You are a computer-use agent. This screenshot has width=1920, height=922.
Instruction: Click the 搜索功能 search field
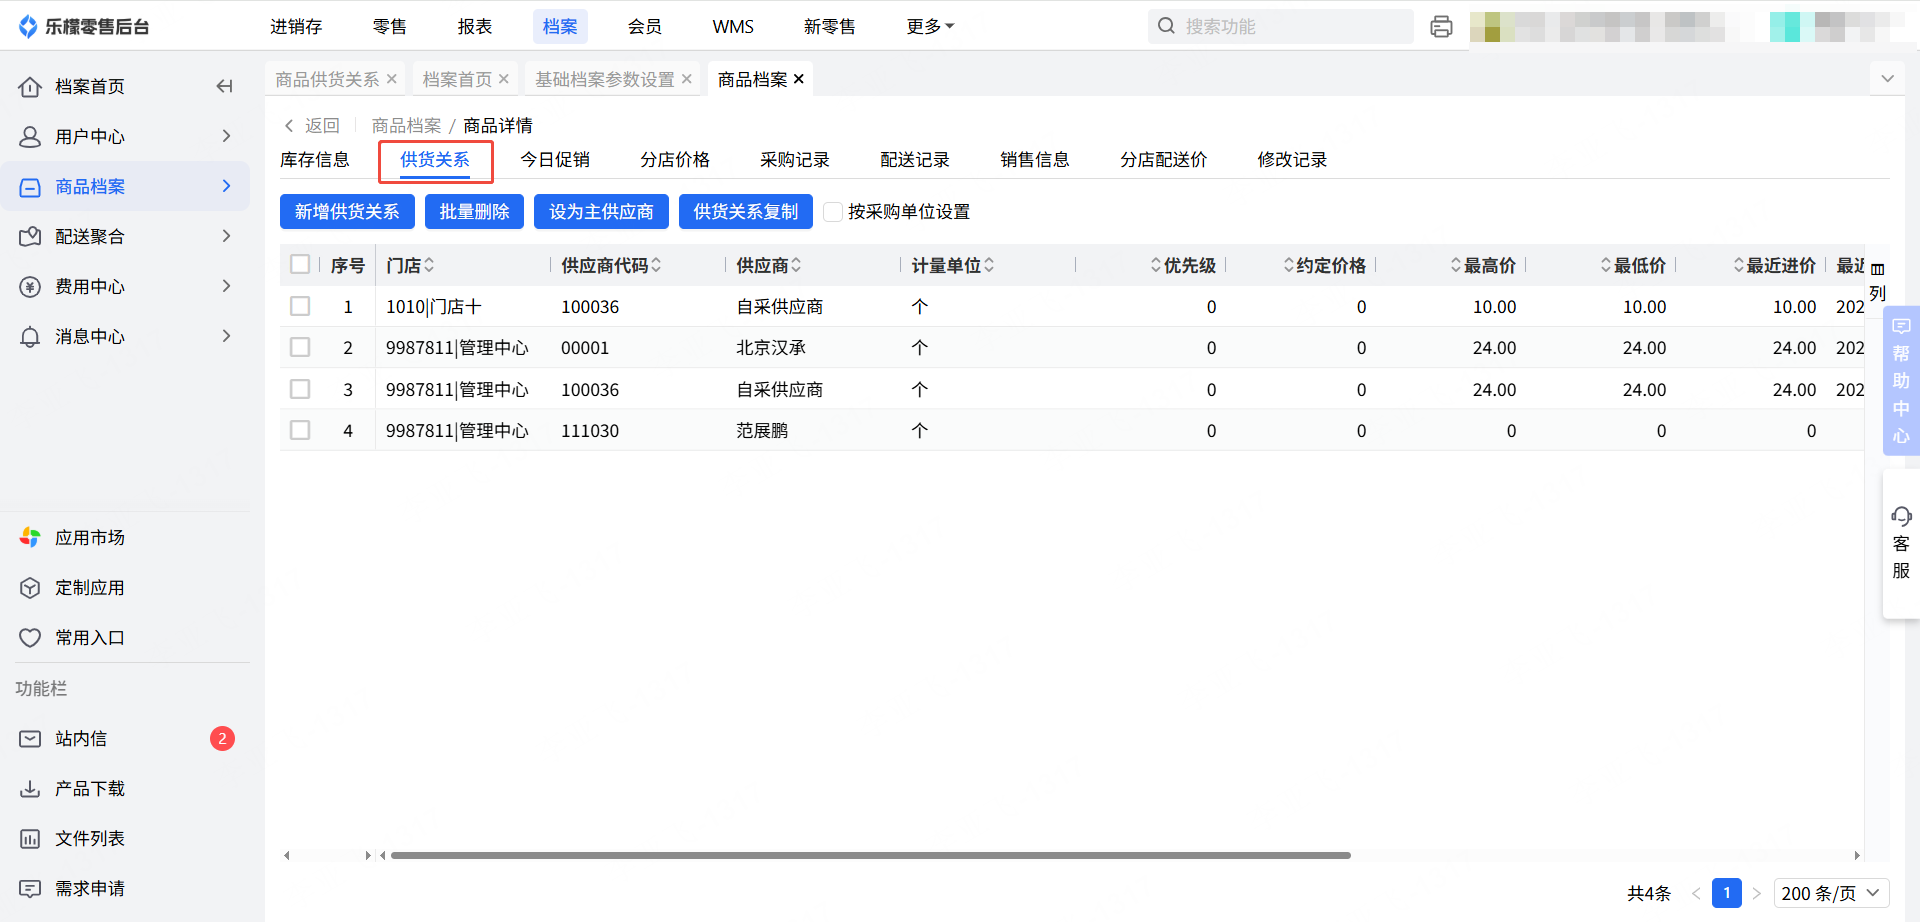pos(1290,27)
